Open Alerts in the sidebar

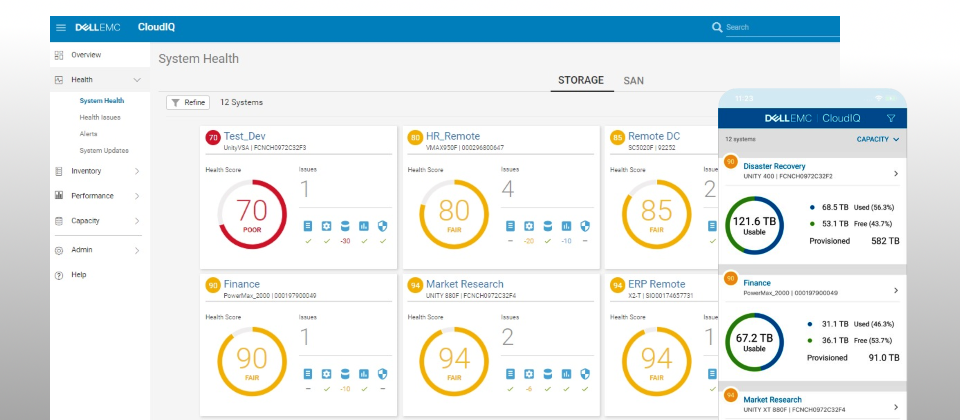tap(88, 134)
